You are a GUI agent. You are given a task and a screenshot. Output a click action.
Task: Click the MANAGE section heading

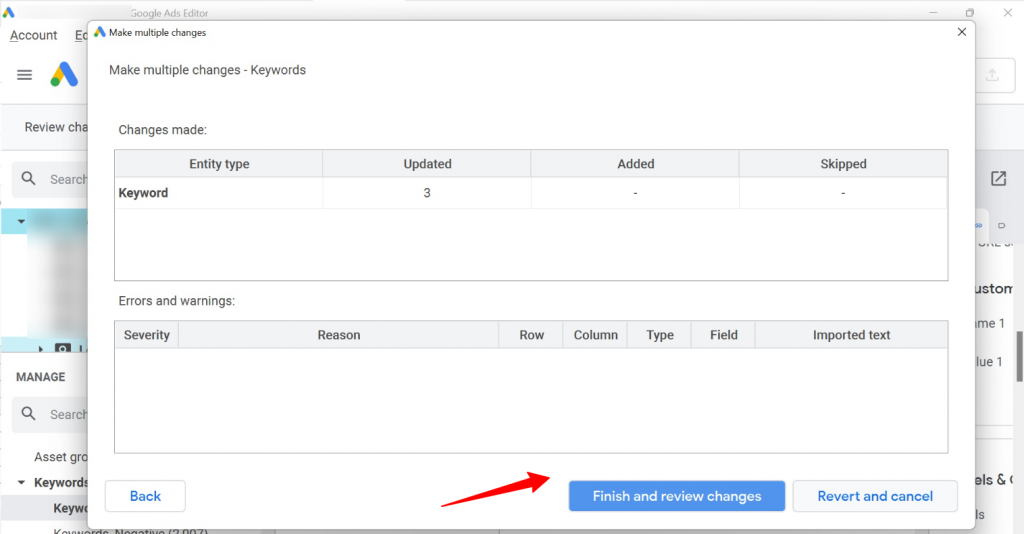tap(40, 377)
